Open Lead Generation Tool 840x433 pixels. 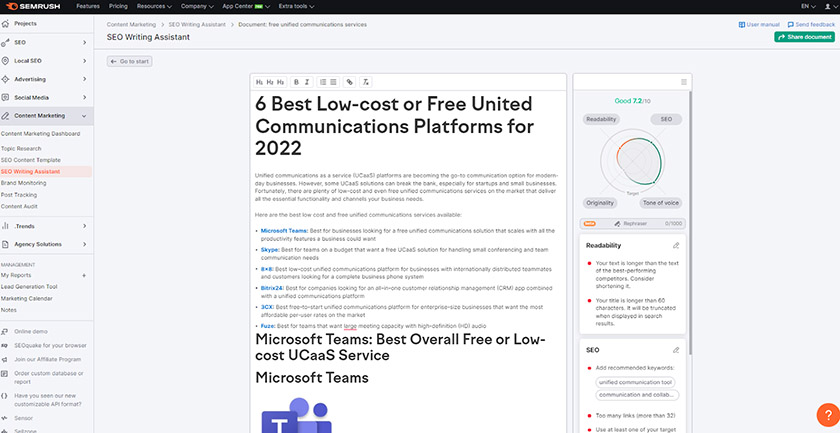[29, 287]
